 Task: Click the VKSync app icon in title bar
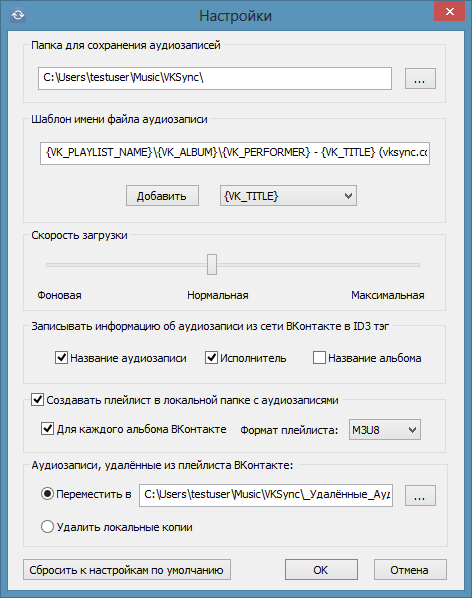[x=18, y=15]
